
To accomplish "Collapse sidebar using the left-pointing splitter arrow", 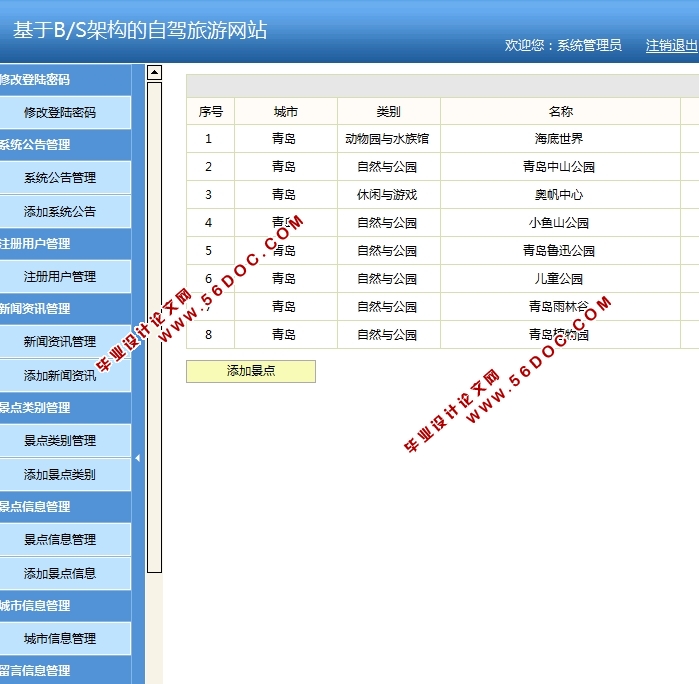I will (x=138, y=458).
